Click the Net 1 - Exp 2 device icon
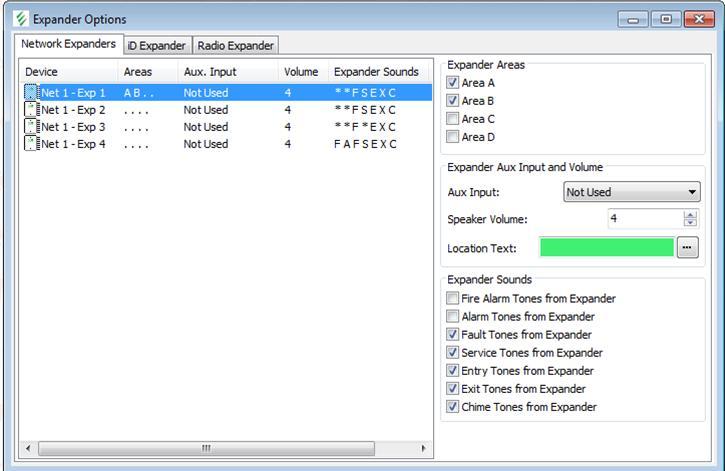The image size is (725, 471). [30, 110]
